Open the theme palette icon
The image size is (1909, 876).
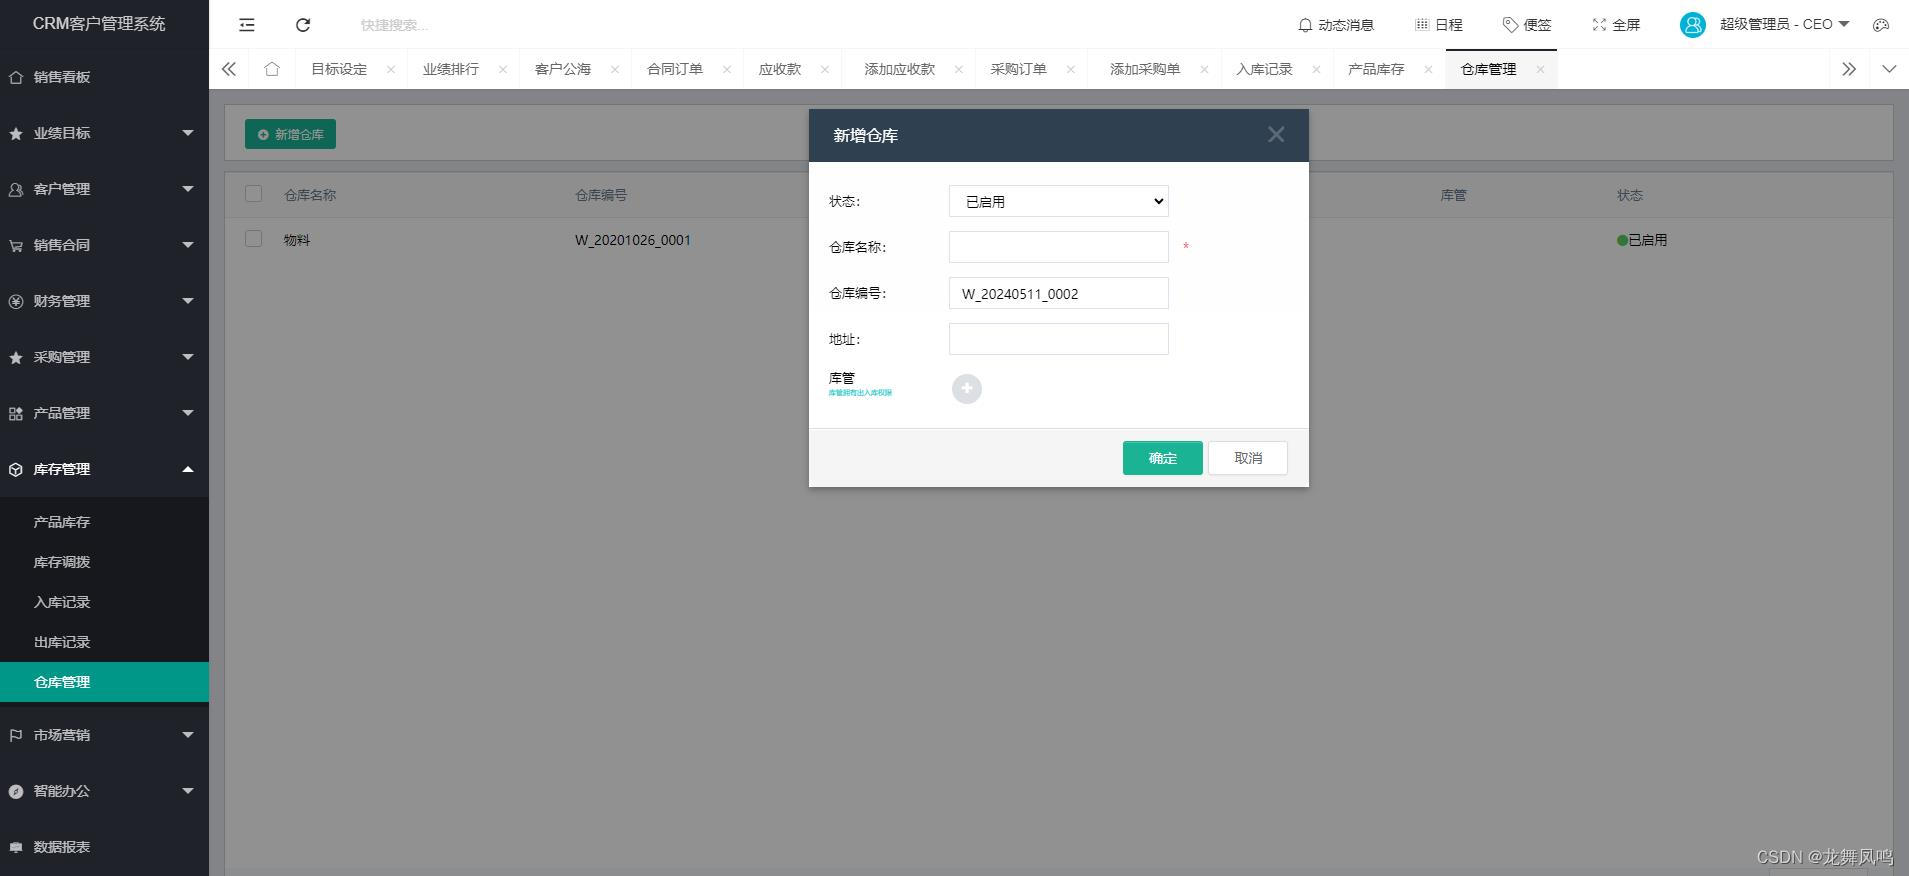pos(1881,25)
